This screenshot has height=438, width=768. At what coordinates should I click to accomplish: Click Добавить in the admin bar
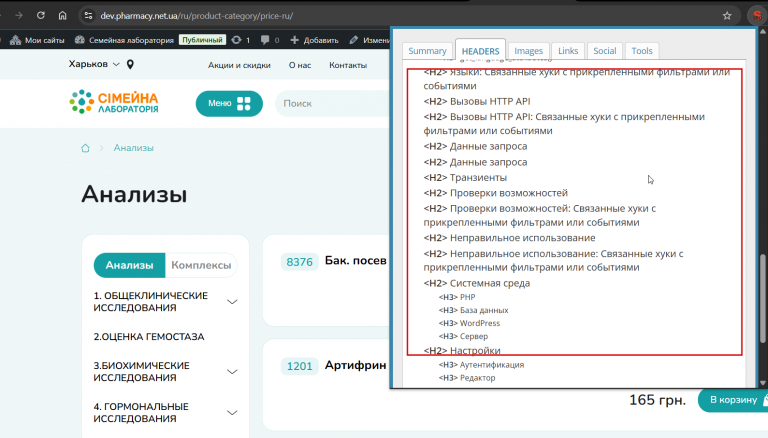(x=314, y=40)
